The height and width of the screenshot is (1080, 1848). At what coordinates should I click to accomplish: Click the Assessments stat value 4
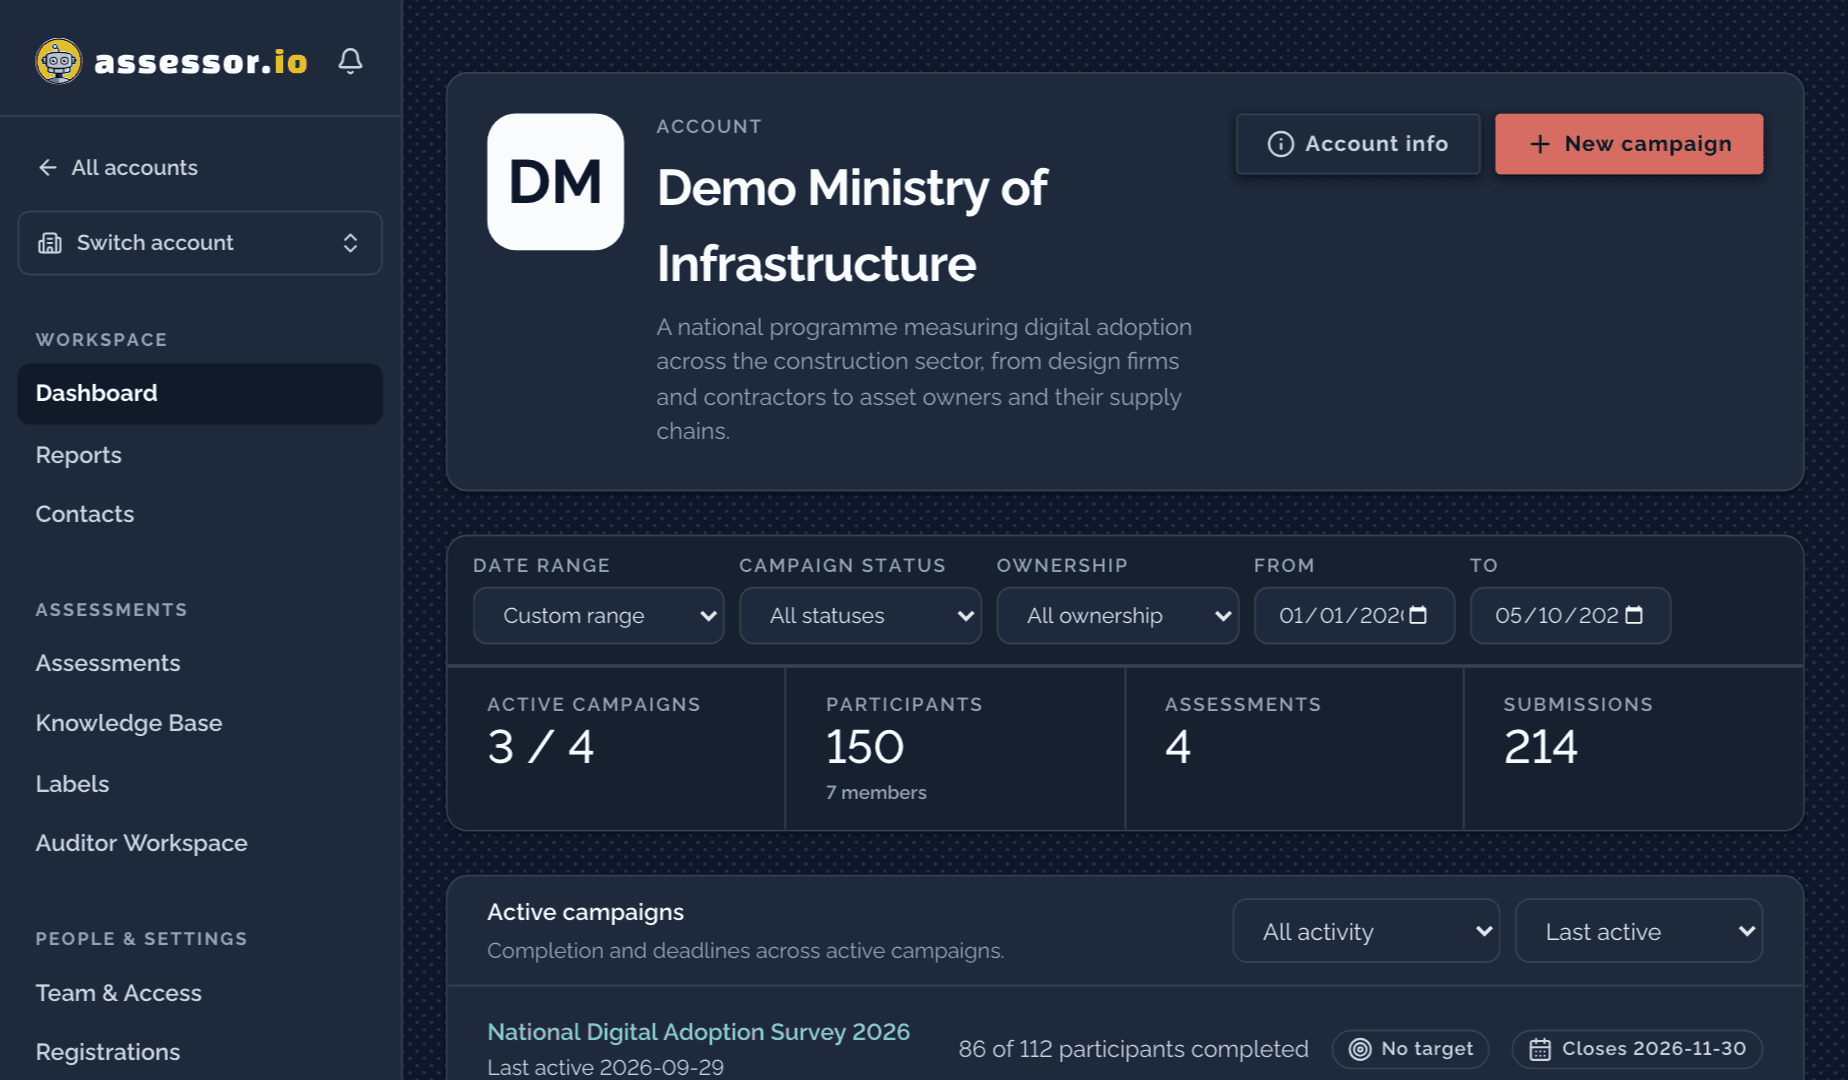point(1178,747)
